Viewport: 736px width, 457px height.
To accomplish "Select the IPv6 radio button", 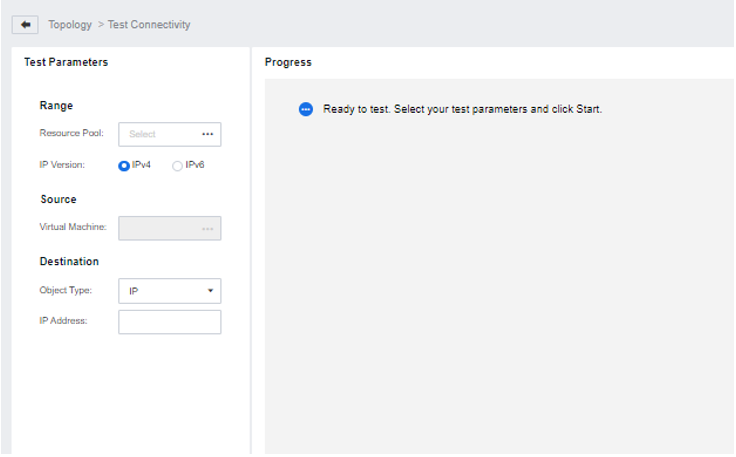I will 177,166.
